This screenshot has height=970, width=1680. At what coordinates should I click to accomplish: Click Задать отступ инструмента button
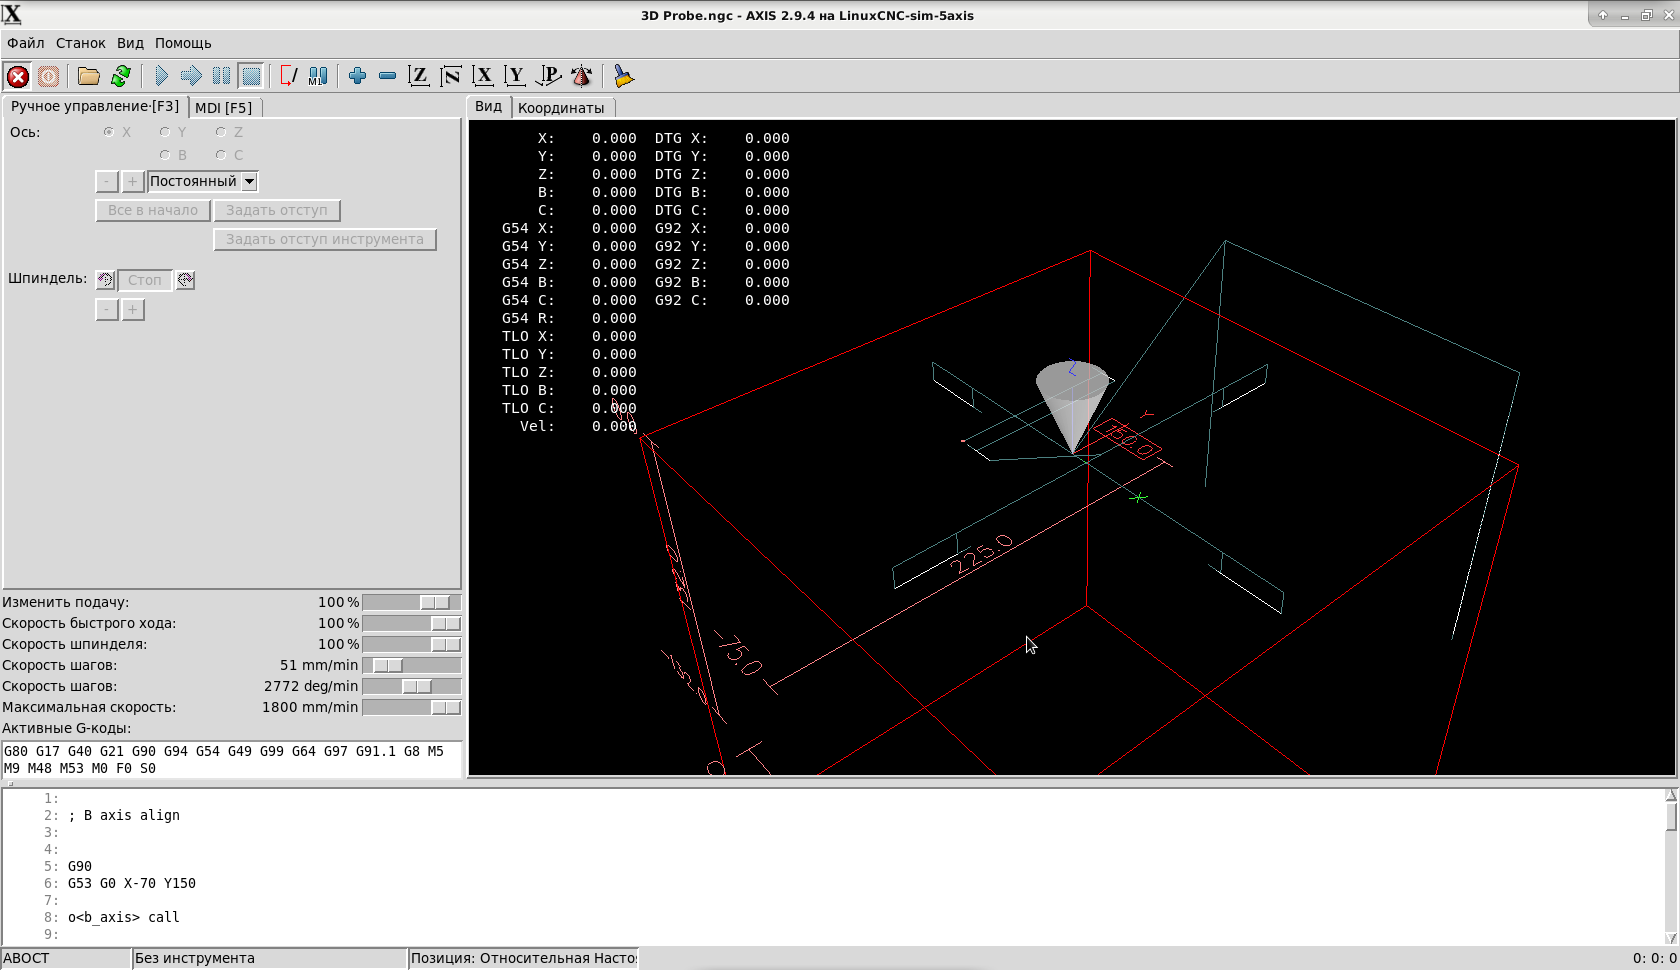(324, 239)
